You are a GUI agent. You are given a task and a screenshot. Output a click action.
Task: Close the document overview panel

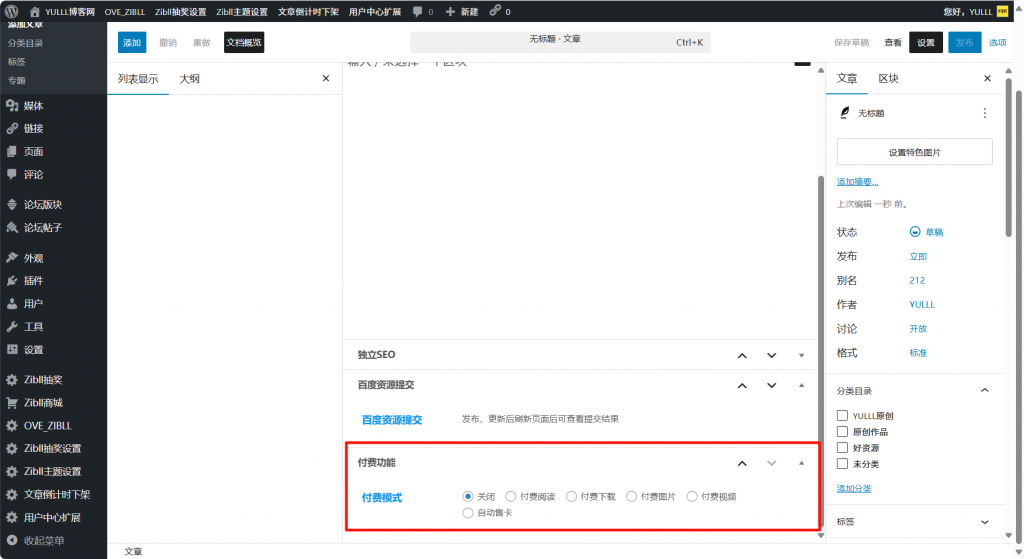pos(326,78)
